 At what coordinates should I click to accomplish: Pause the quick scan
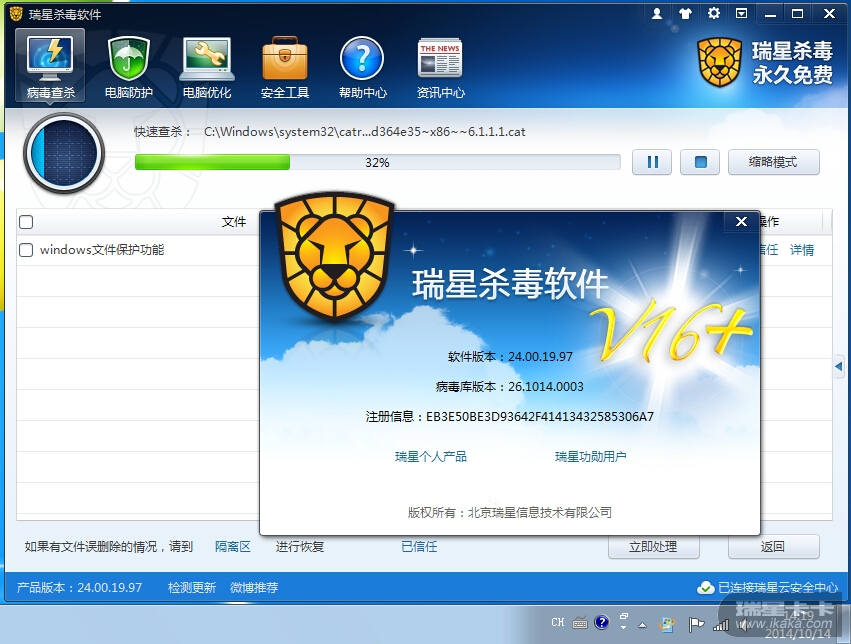tap(652, 162)
